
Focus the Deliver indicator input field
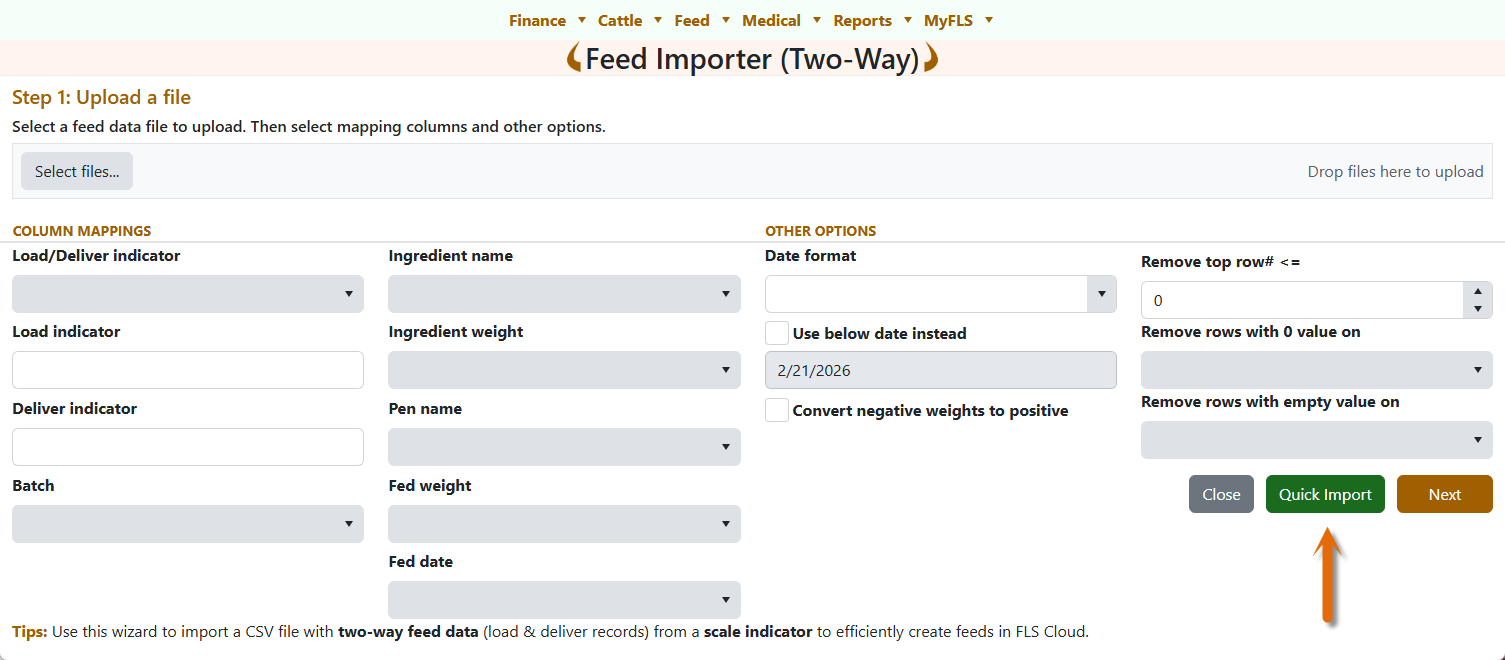click(188, 447)
